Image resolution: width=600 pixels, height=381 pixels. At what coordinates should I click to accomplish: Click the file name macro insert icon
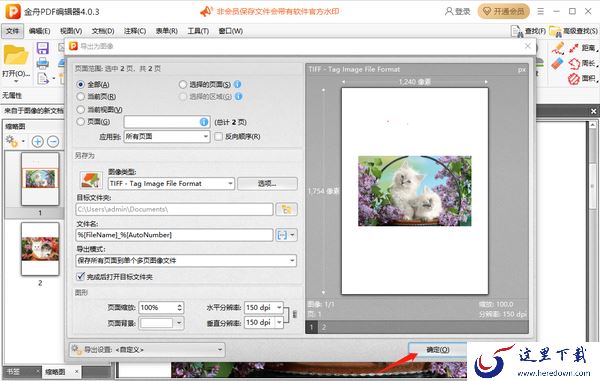[282, 235]
